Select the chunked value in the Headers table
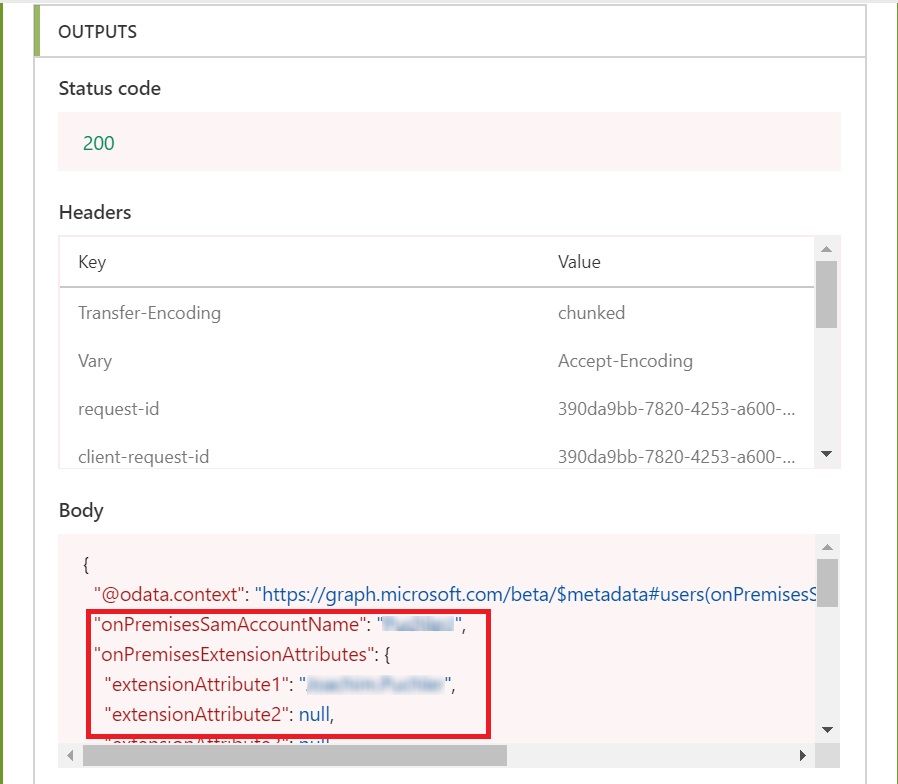This screenshot has width=898, height=784. tap(591, 312)
